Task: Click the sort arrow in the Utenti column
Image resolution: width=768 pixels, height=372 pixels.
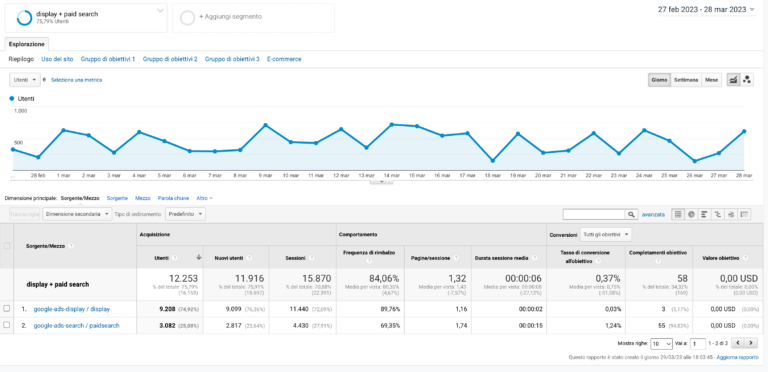Action: pos(198,257)
